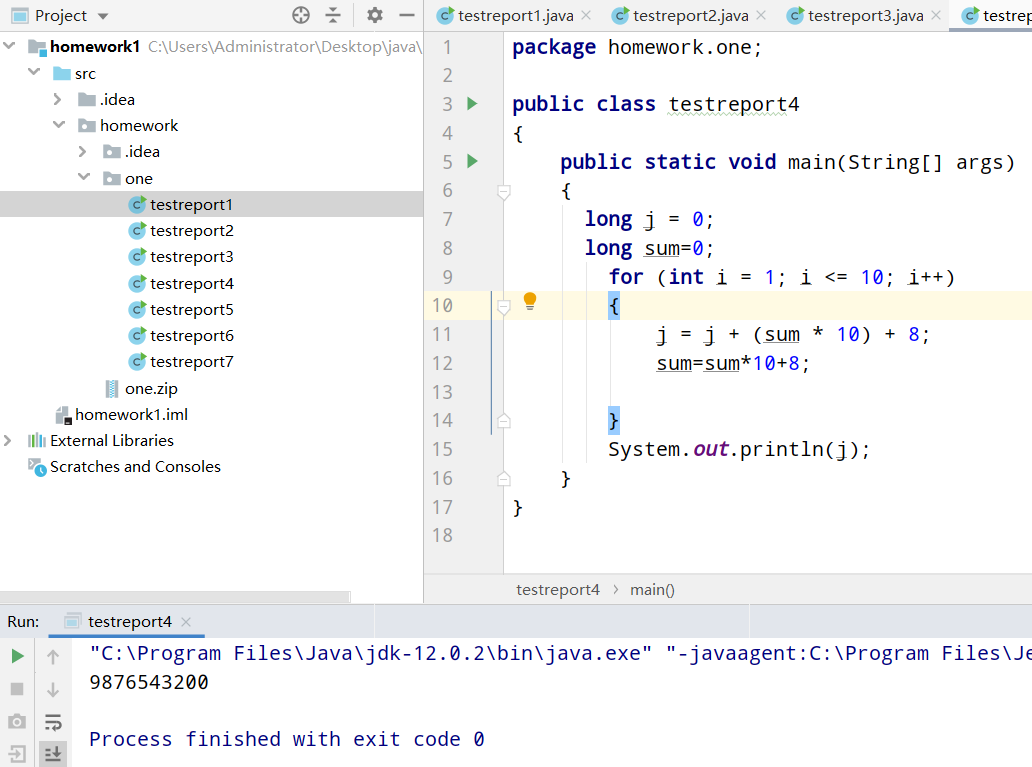This screenshot has height=767, width=1032.
Task: Click line number 15 in gutter
Action: click(442, 450)
